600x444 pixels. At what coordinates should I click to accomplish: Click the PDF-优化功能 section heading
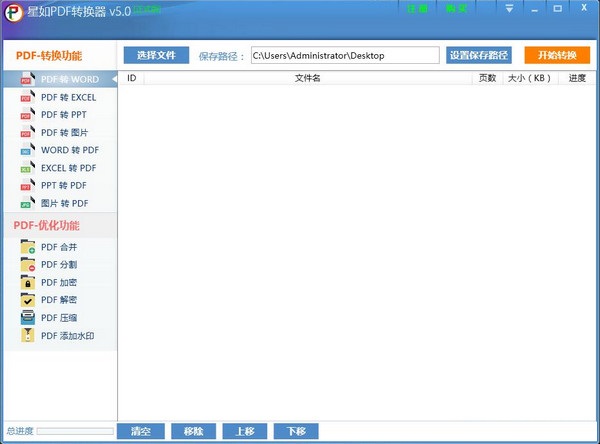(x=47, y=225)
